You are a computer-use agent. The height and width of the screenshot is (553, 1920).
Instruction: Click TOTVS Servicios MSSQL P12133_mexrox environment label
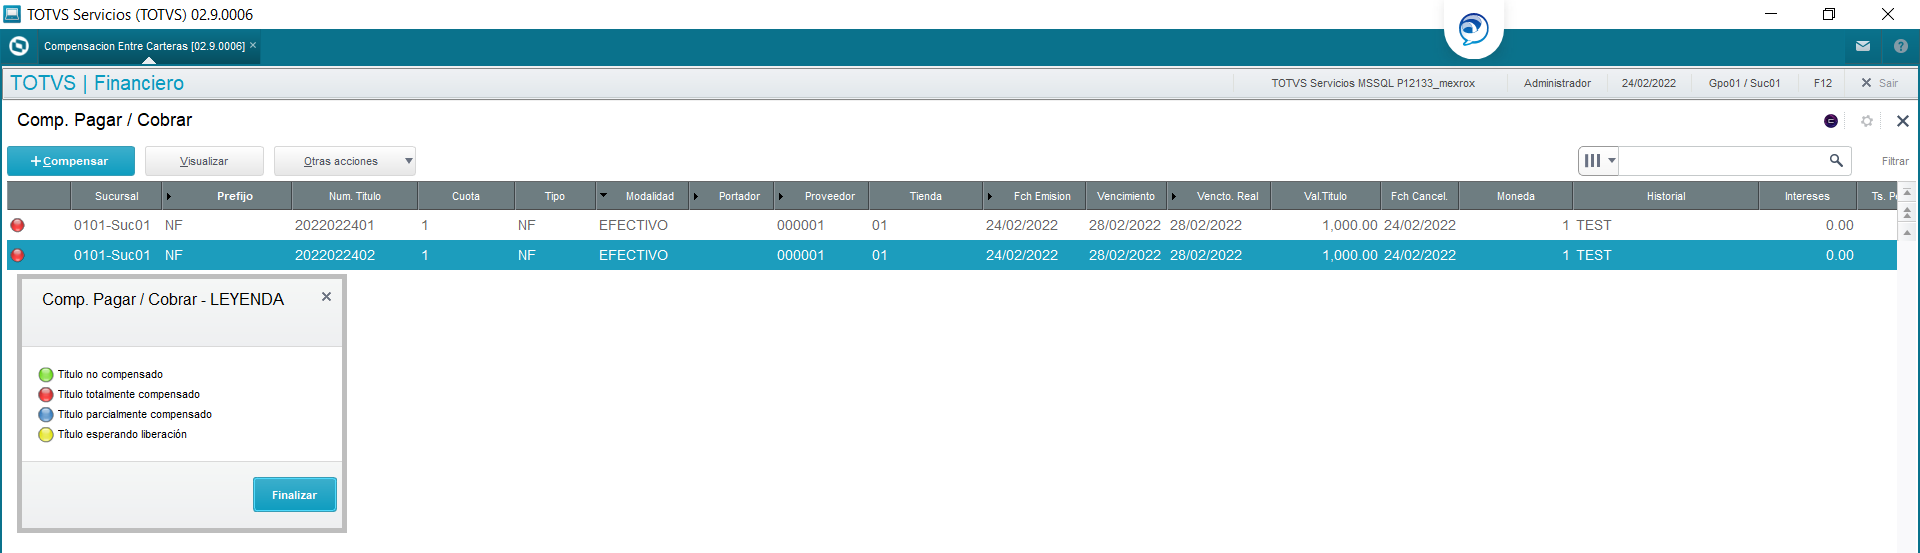1373,83
